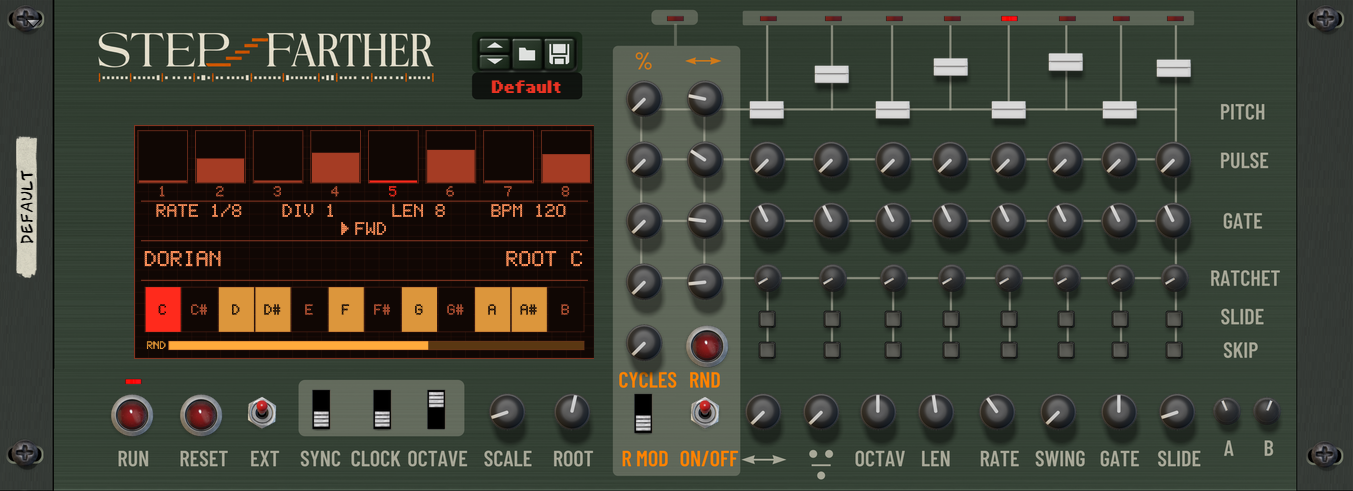Image resolution: width=1353 pixels, height=491 pixels.
Task: Select the next patch with the down arrow
Action: (494, 60)
